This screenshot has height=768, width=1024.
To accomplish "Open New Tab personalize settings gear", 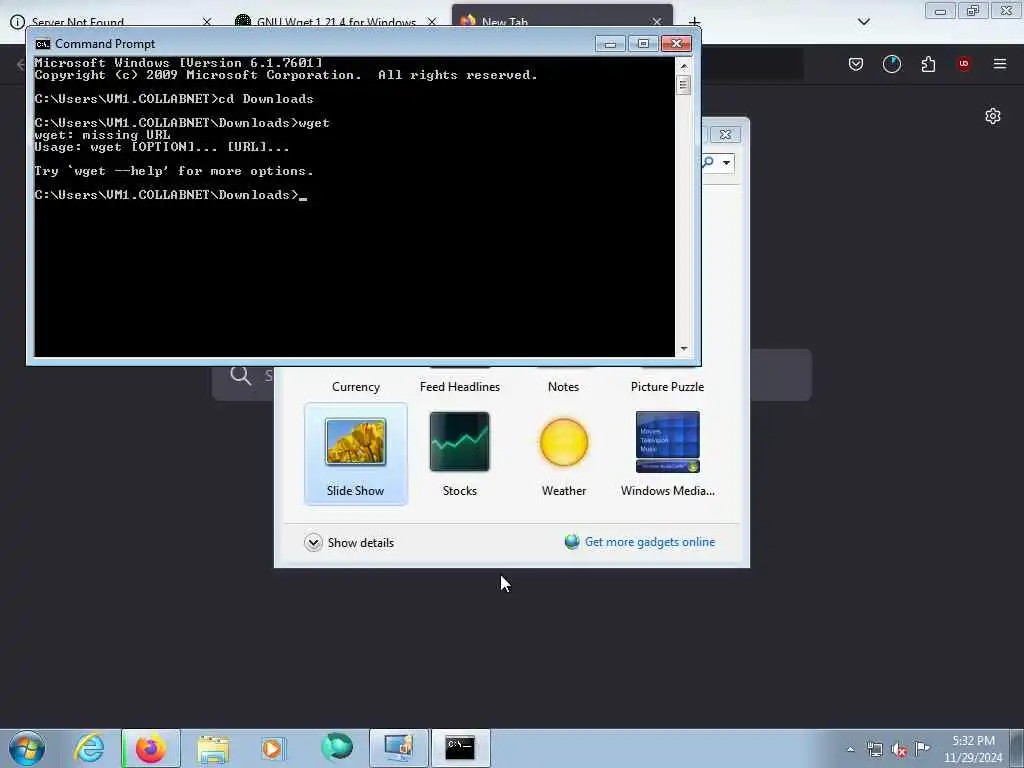I will [x=993, y=116].
